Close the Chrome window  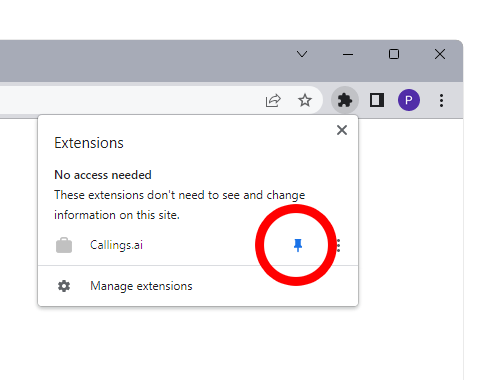pyautogui.click(x=440, y=54)
